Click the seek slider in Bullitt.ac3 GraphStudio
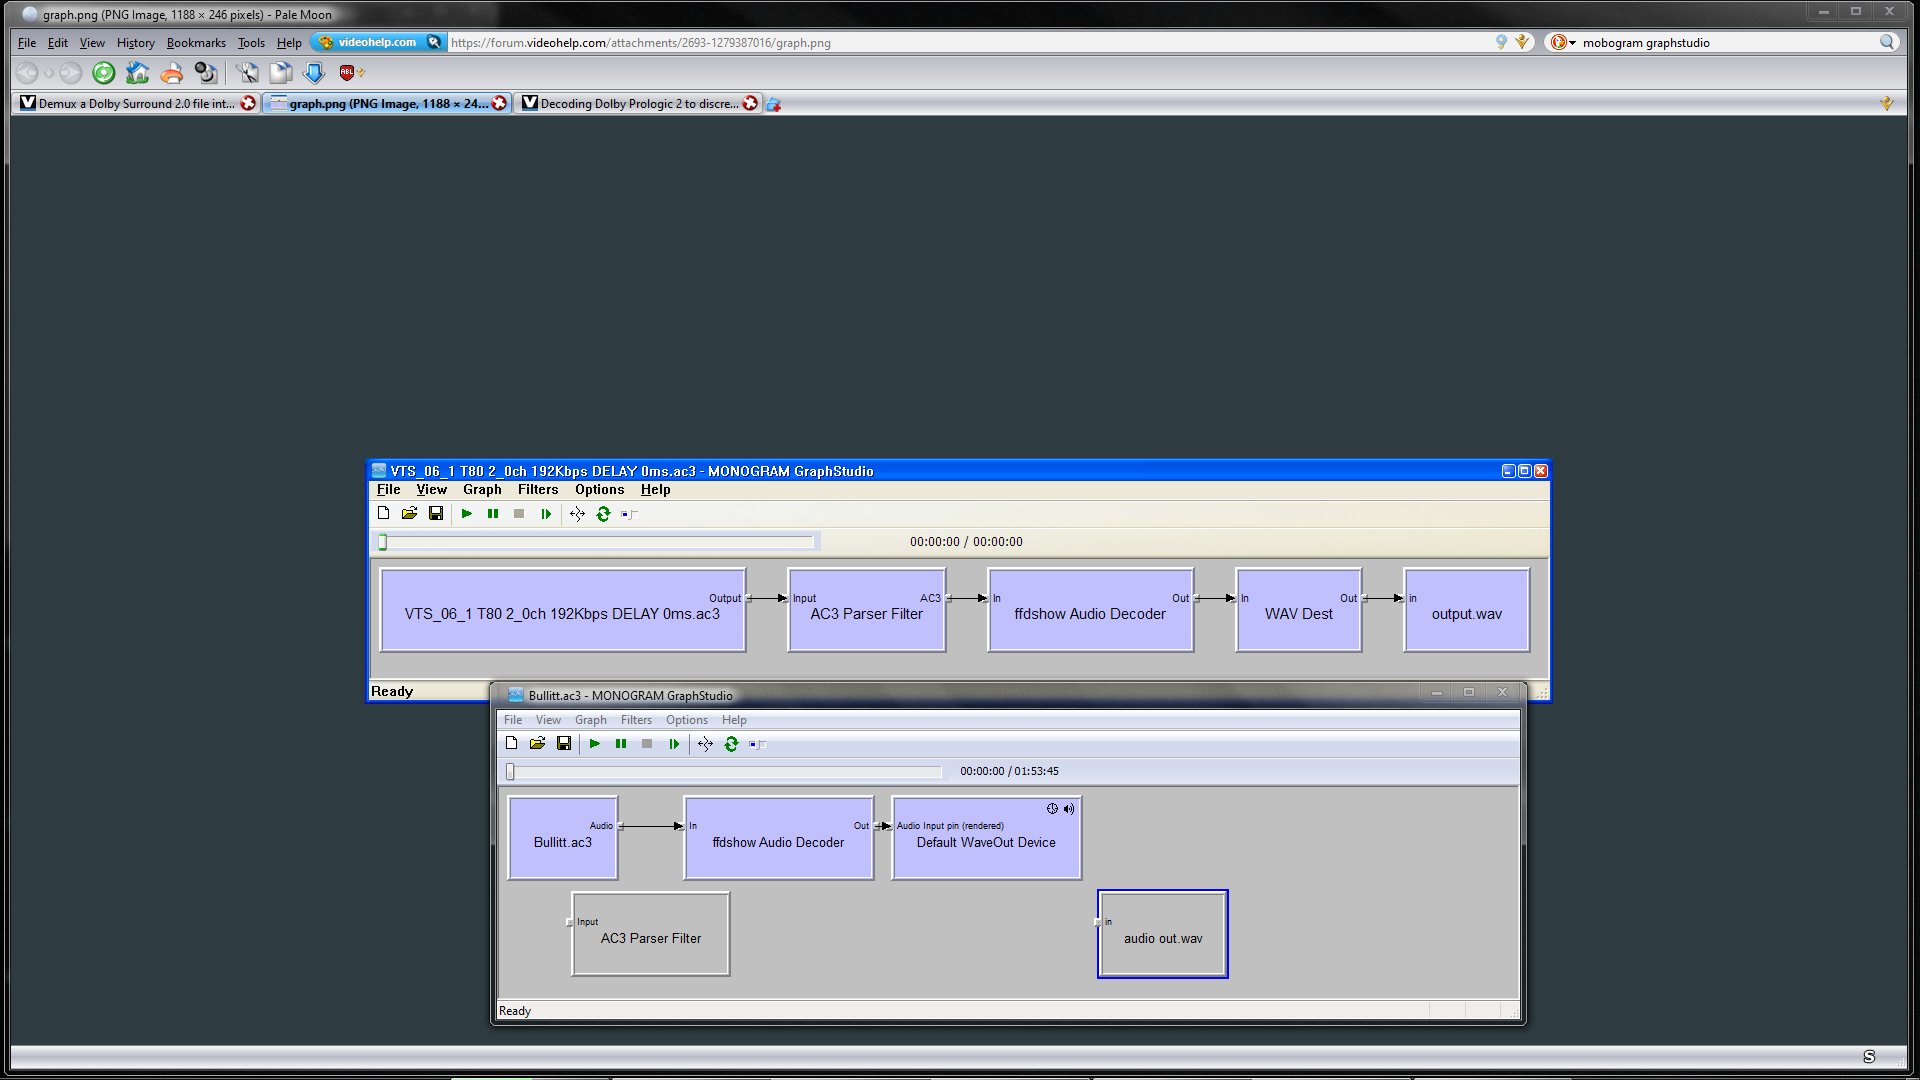The height and width of the screenshot is (1080, 1920). 726,772
